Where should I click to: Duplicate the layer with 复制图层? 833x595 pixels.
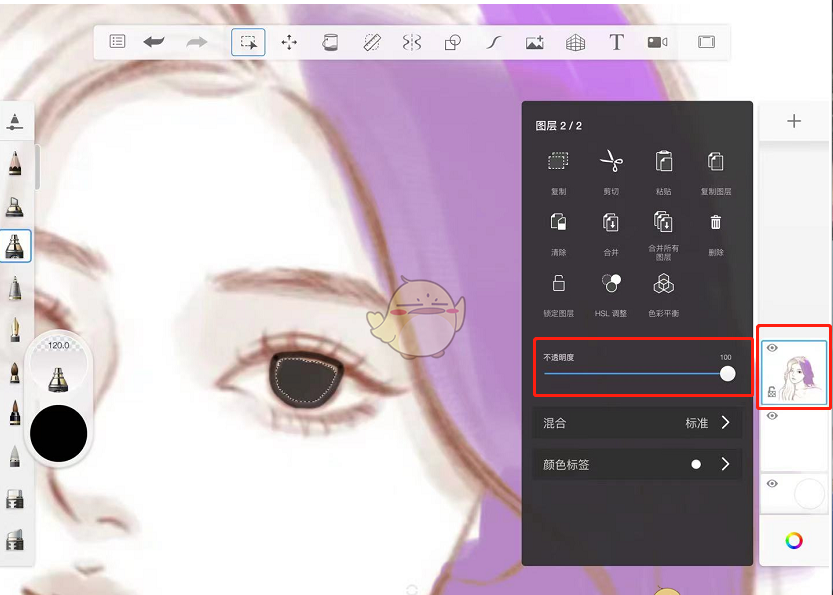click(x=716, y=162)
